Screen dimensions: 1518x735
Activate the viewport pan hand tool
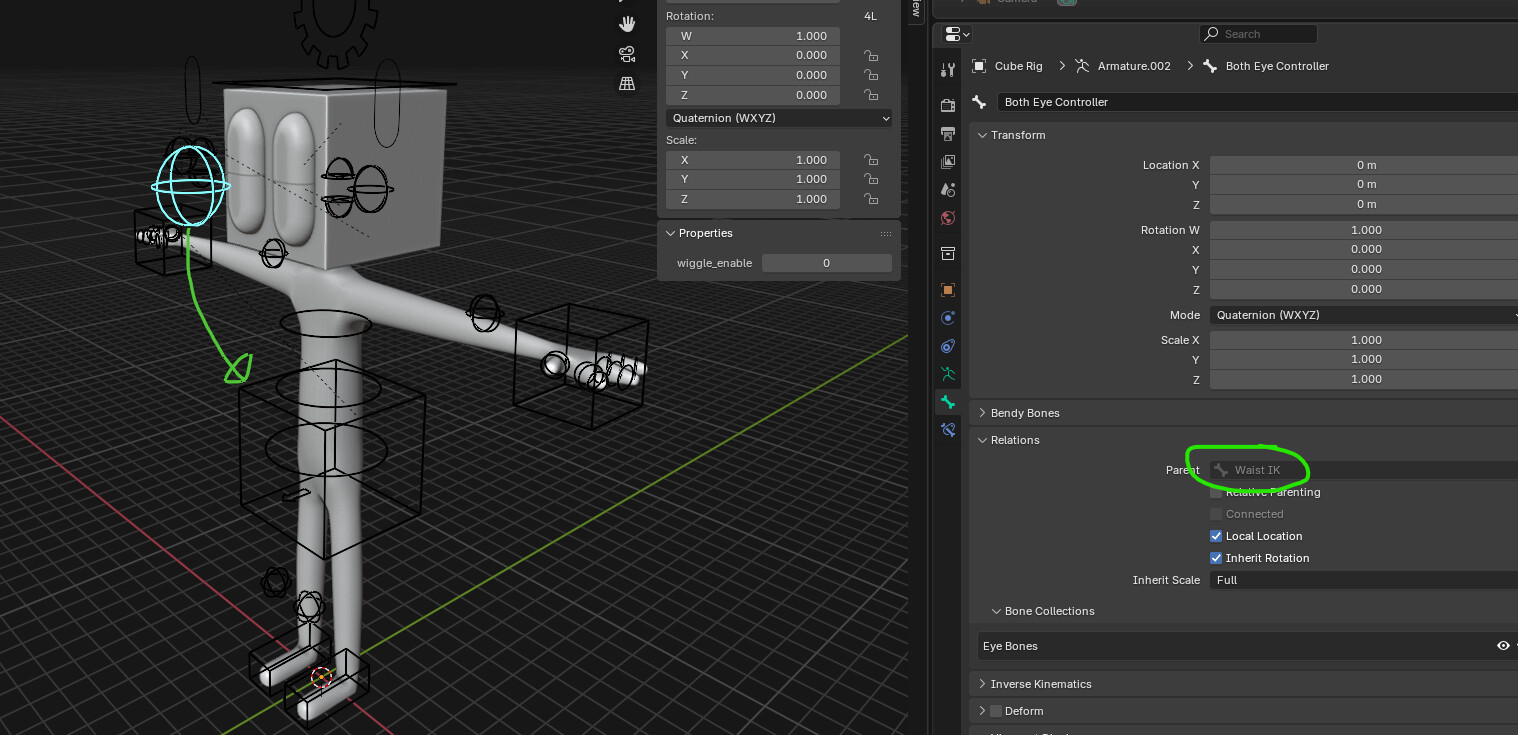click(627, 24)
